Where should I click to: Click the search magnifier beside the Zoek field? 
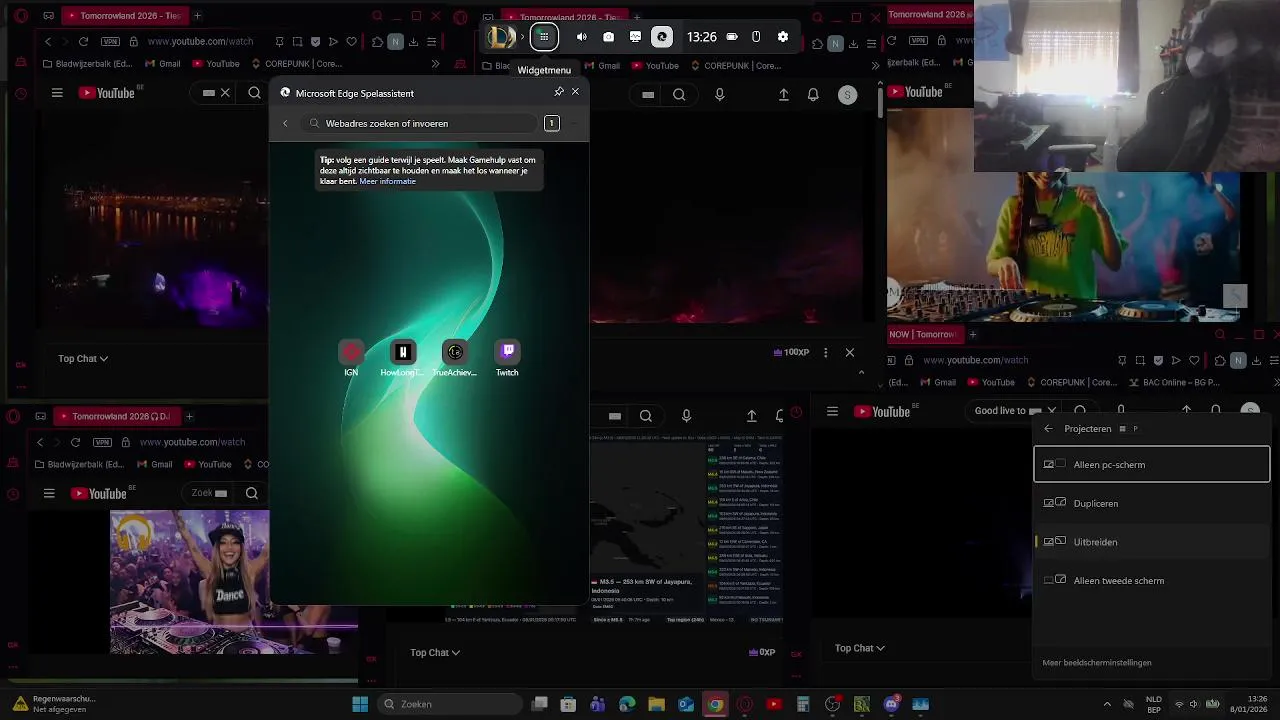pyautogui.click(x=252, y=493)
